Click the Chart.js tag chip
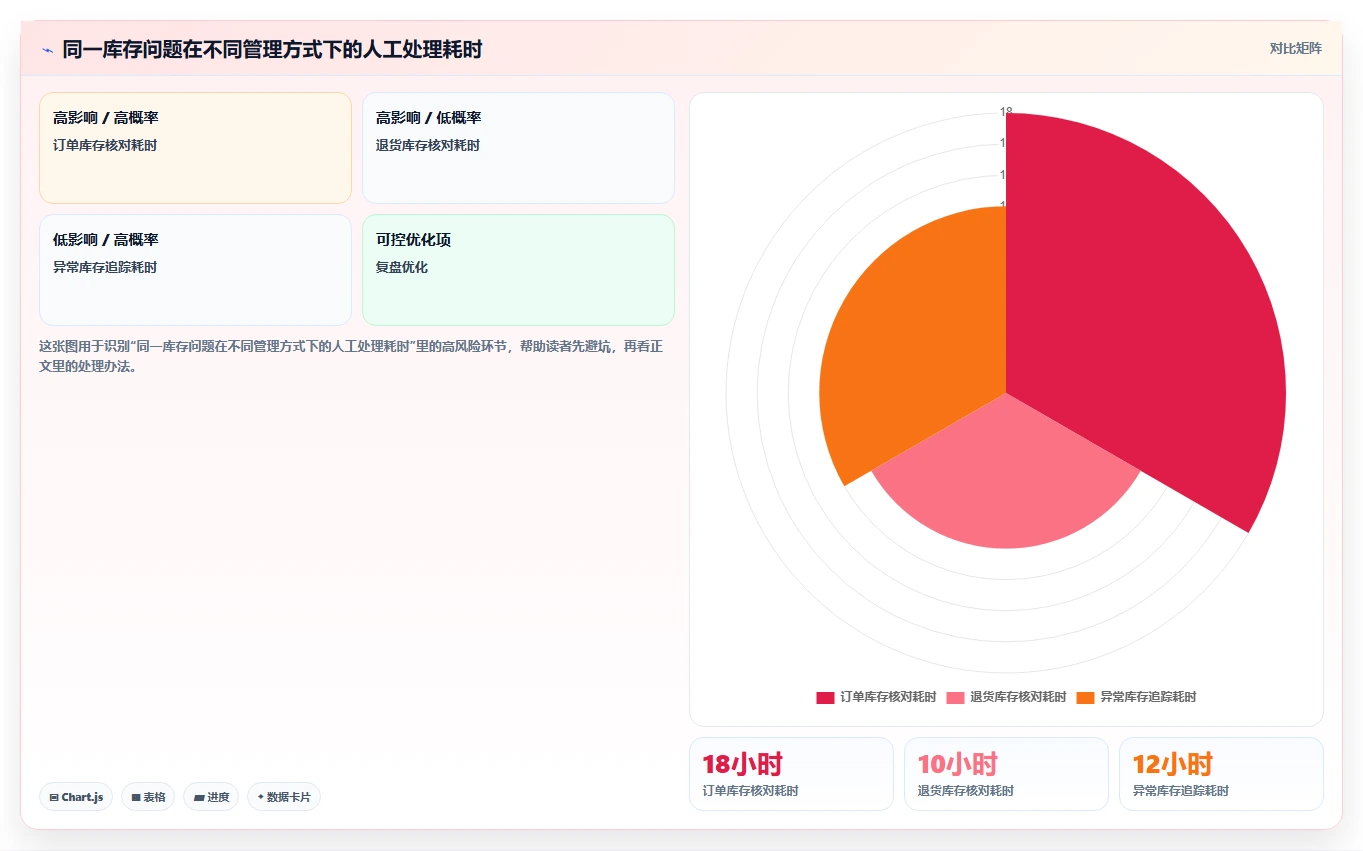Image resolution: width=1363 pixels, height=851 pixels. point(76,797)
